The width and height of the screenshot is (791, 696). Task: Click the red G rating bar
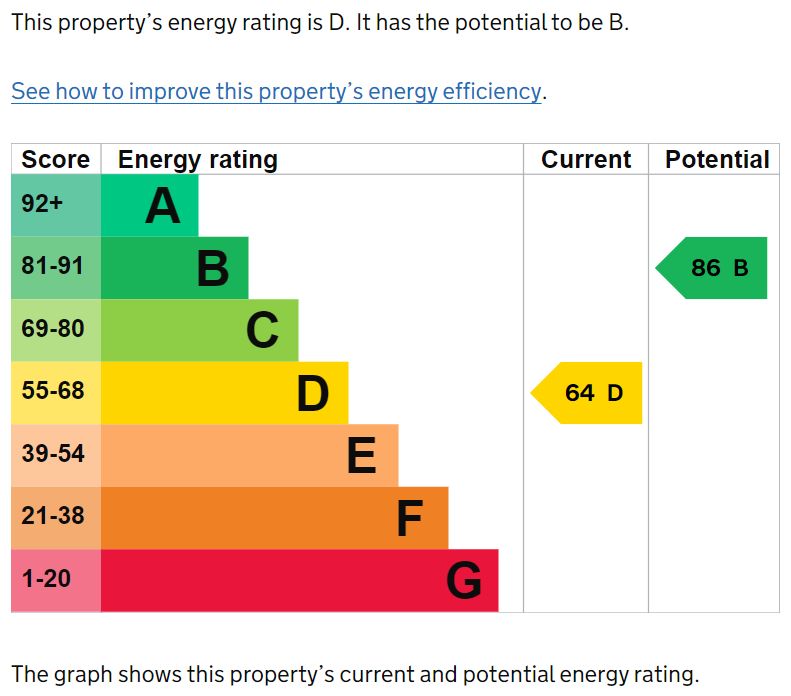pos(300,580)
